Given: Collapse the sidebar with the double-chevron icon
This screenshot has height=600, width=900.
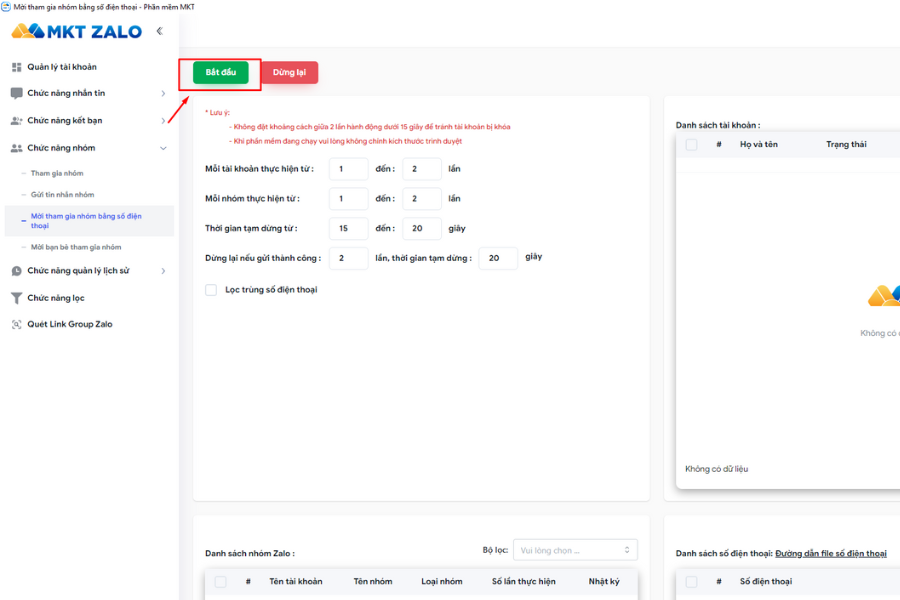Looking at the screenshot, I should (x=160, y=31).
